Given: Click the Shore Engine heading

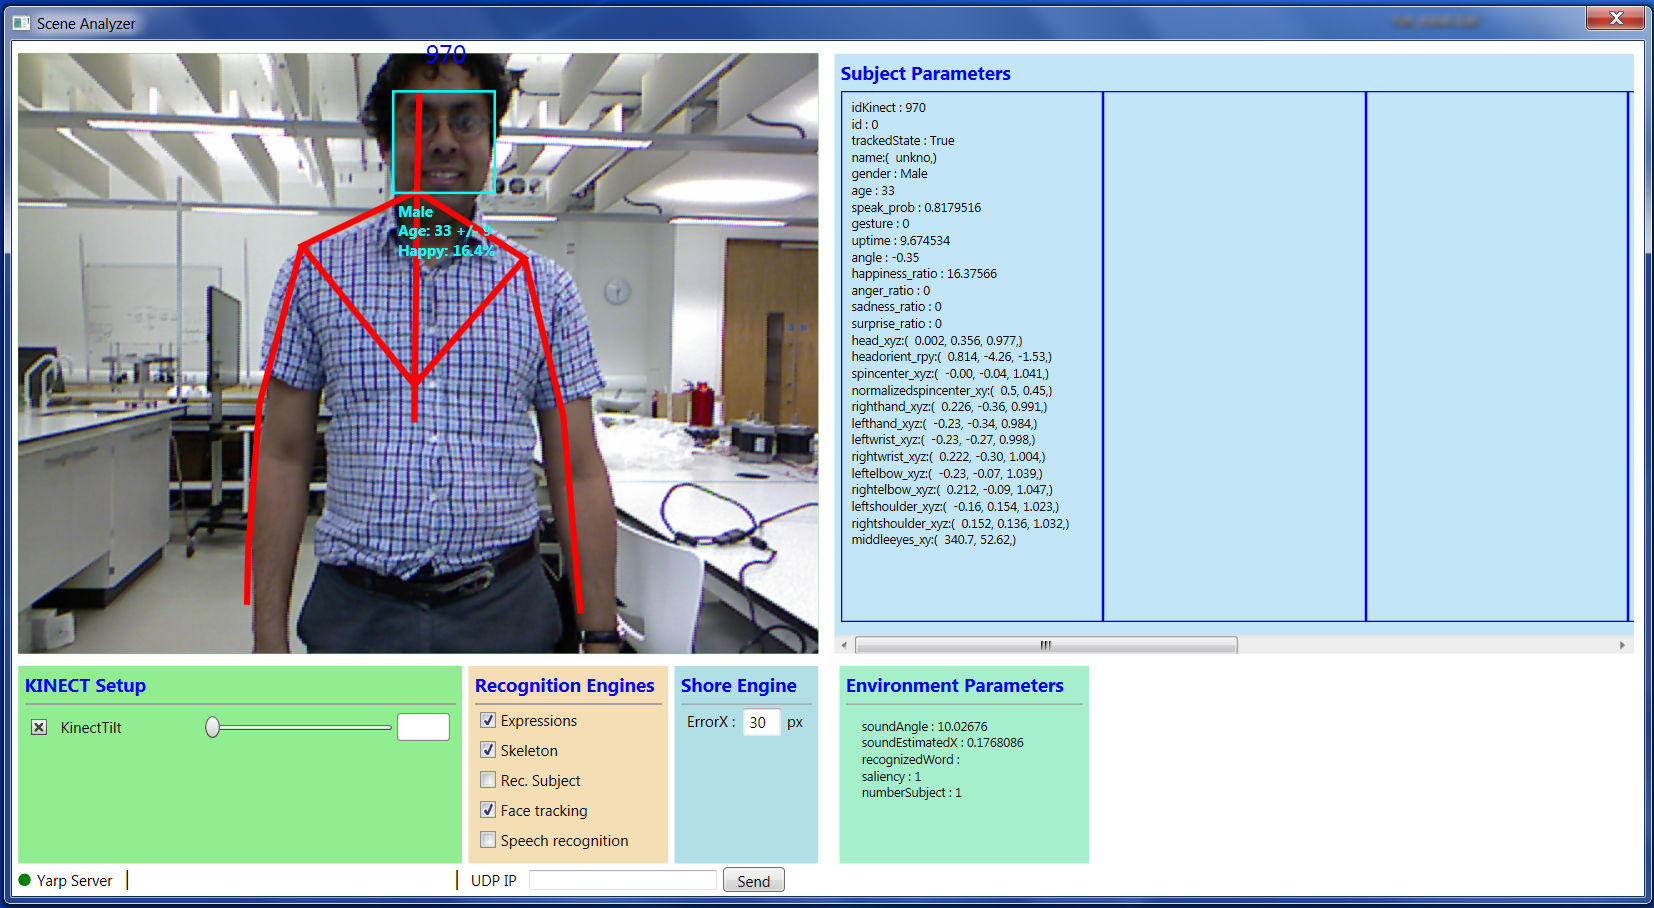Looking at the screenshot, I should coord(738,685).
